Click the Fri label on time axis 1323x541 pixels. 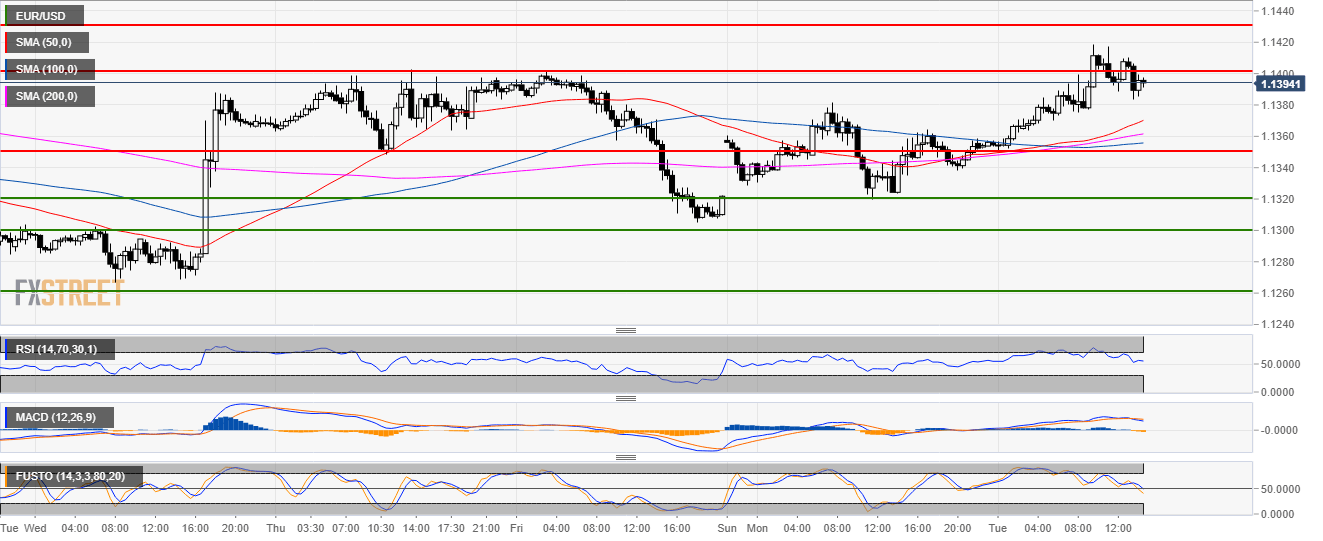516,527
